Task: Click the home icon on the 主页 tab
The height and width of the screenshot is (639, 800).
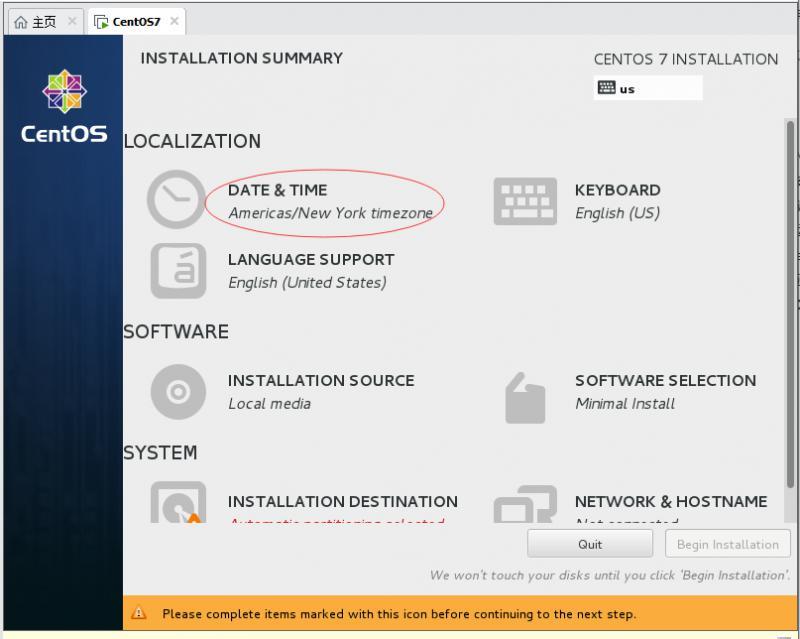Action: tap(20, 22)
